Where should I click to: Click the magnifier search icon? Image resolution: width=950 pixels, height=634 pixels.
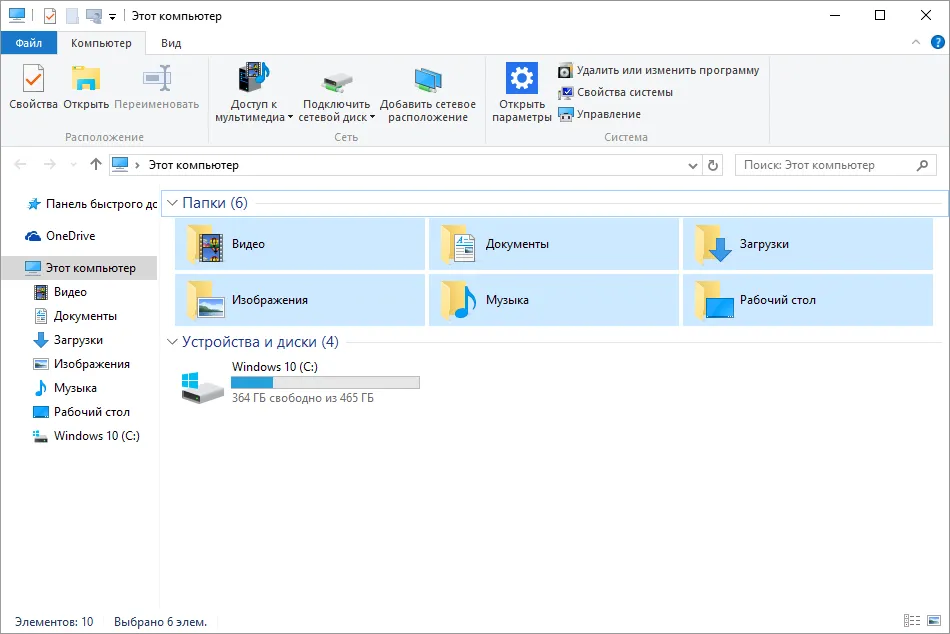click(x=922, y=165)
